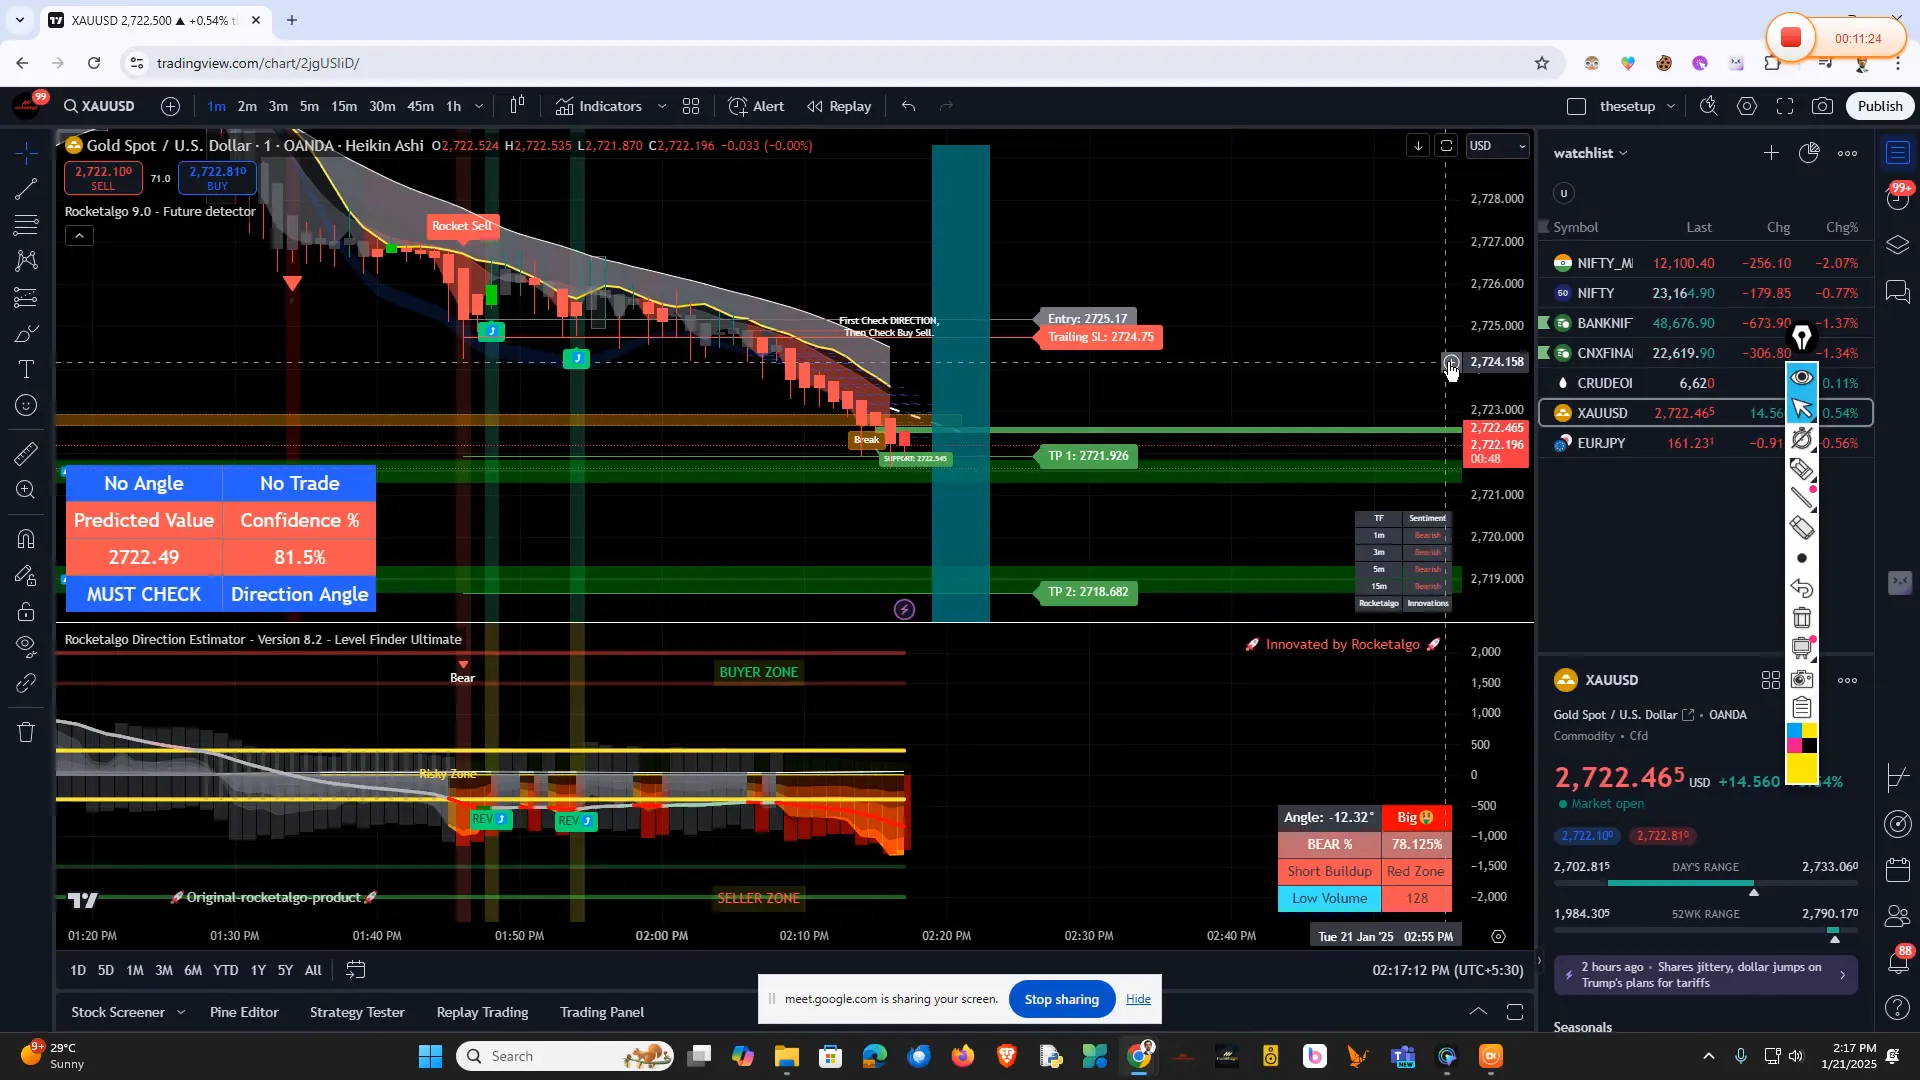Screen dimensions: 1920x1080
Task: Undo last chart action
Action: click(x=909, y=106)
